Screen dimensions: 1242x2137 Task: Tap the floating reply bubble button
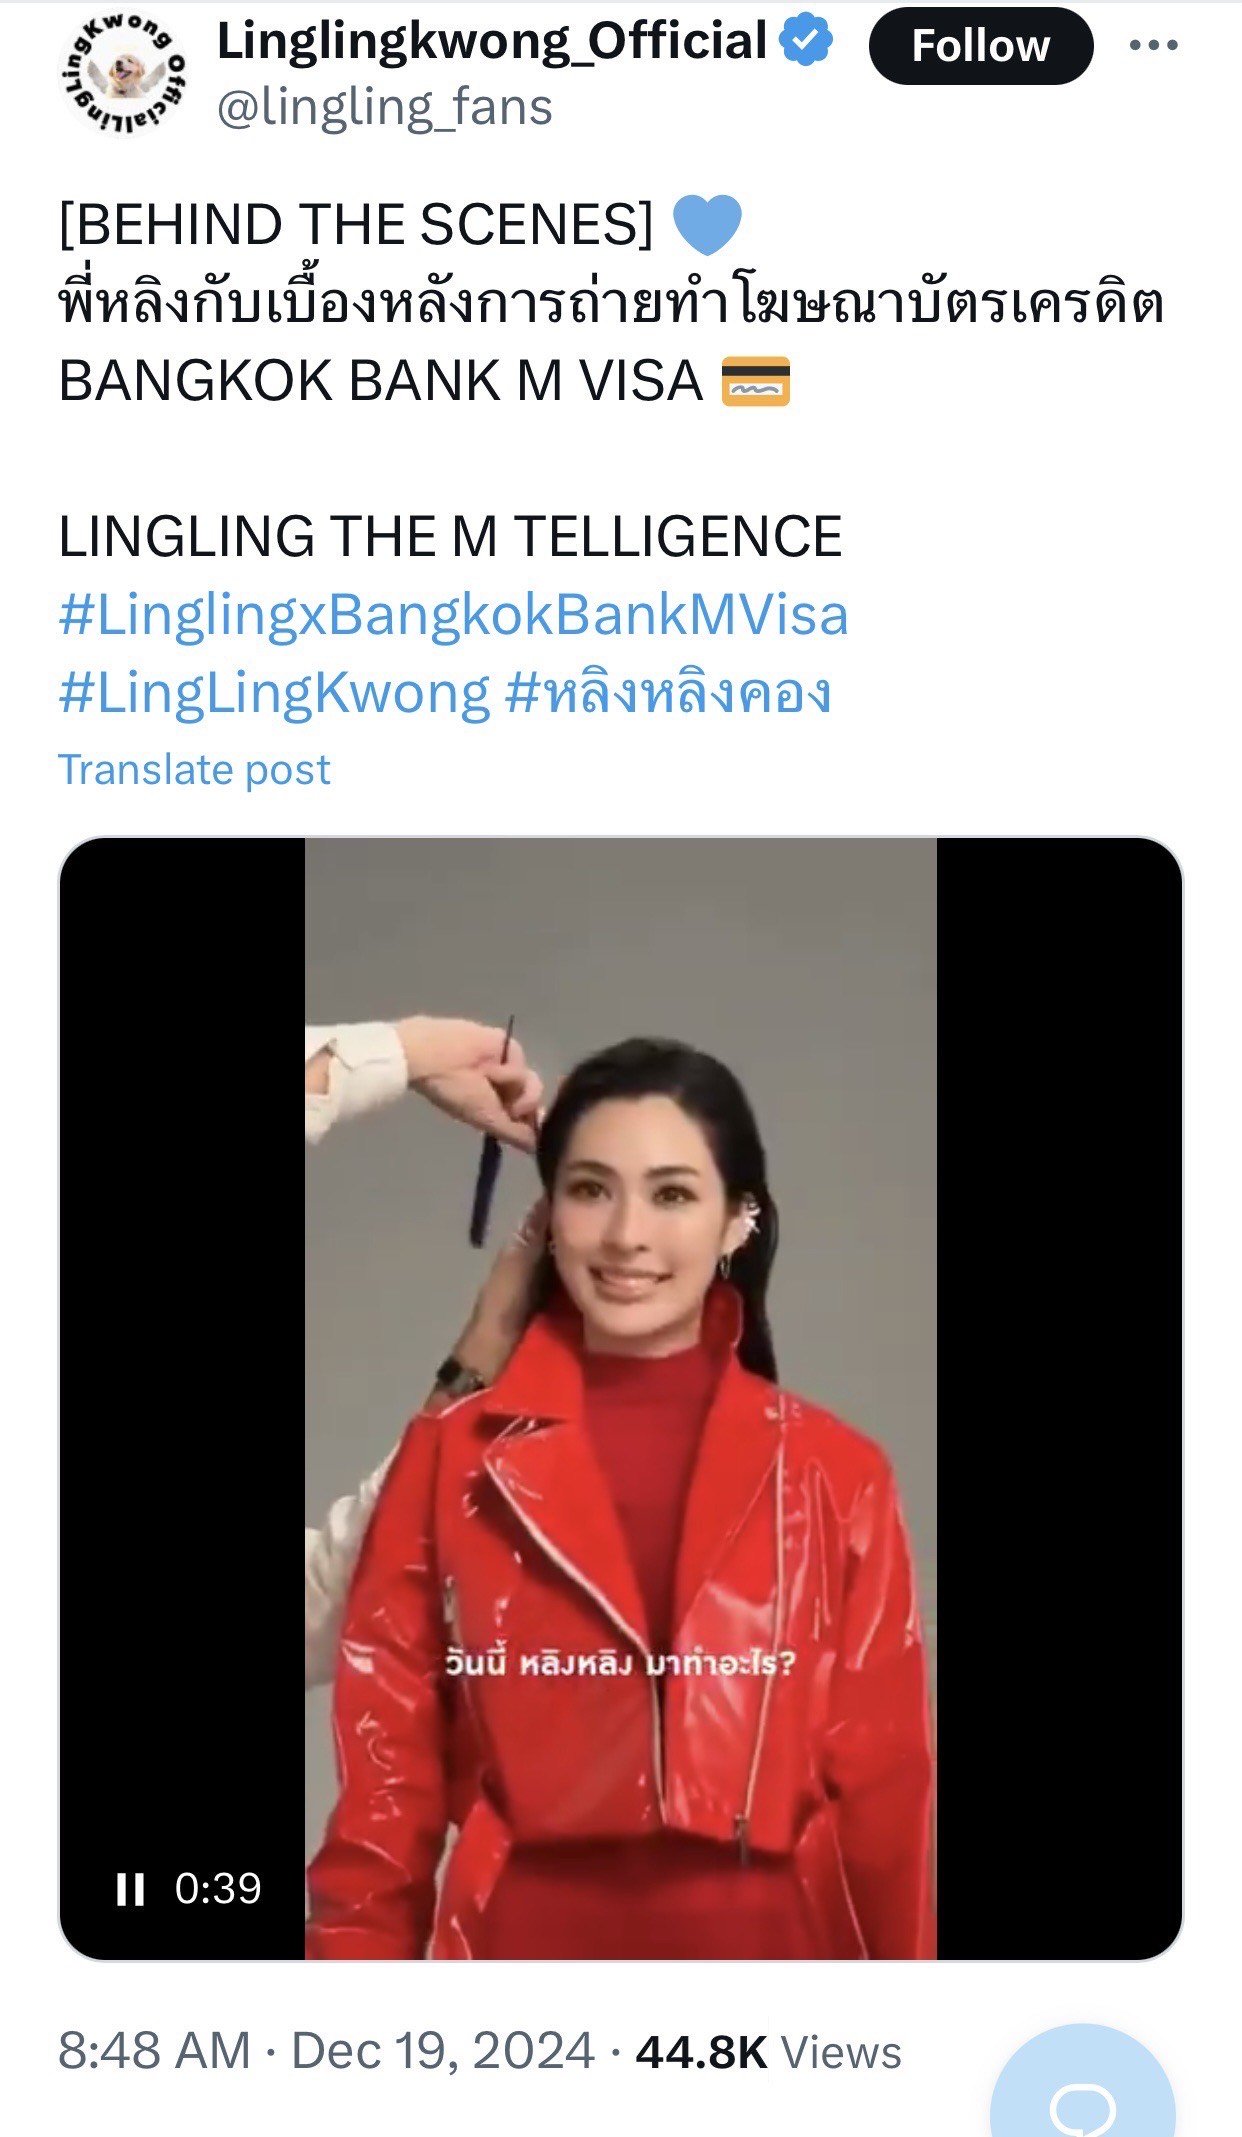point(1082,2095)
